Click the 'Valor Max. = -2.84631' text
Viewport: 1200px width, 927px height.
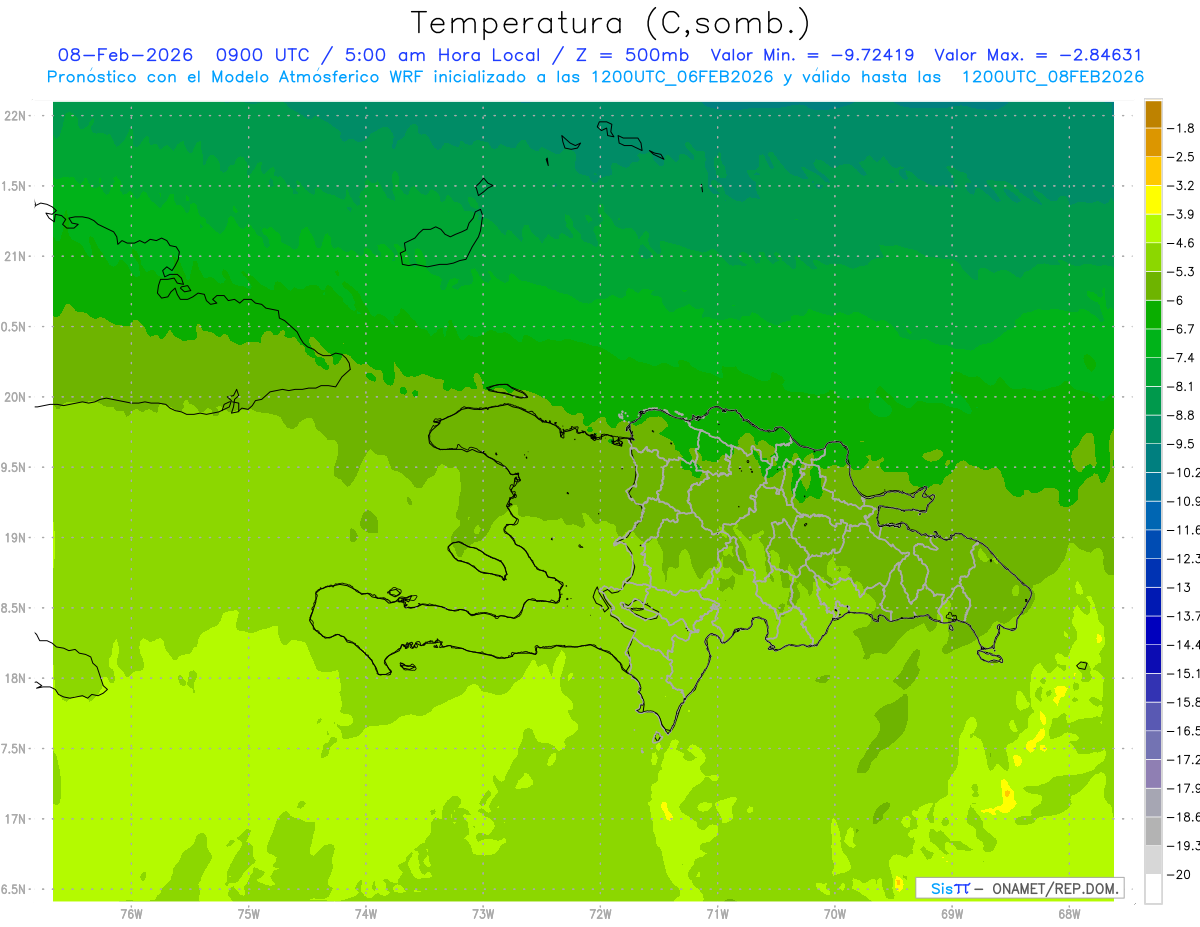[x=1038, y=55]
